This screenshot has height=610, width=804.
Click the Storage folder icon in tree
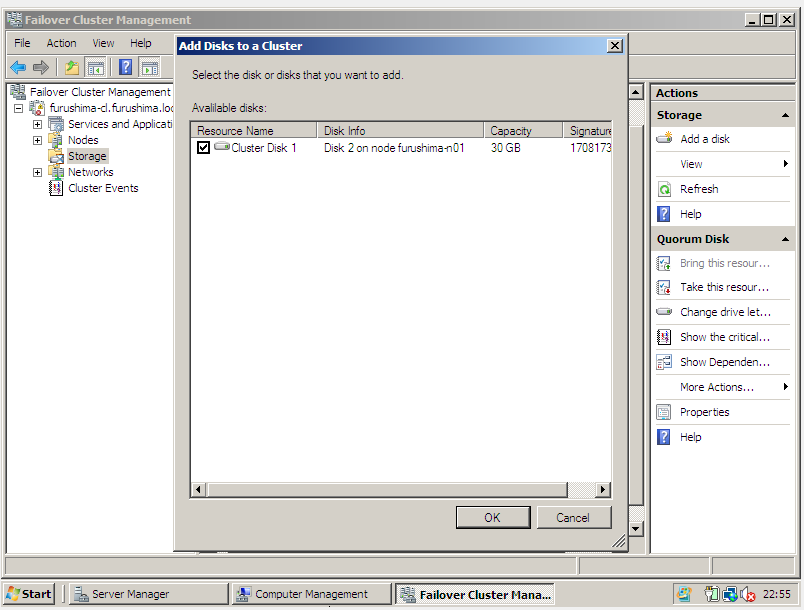click(x=56, y=156)
